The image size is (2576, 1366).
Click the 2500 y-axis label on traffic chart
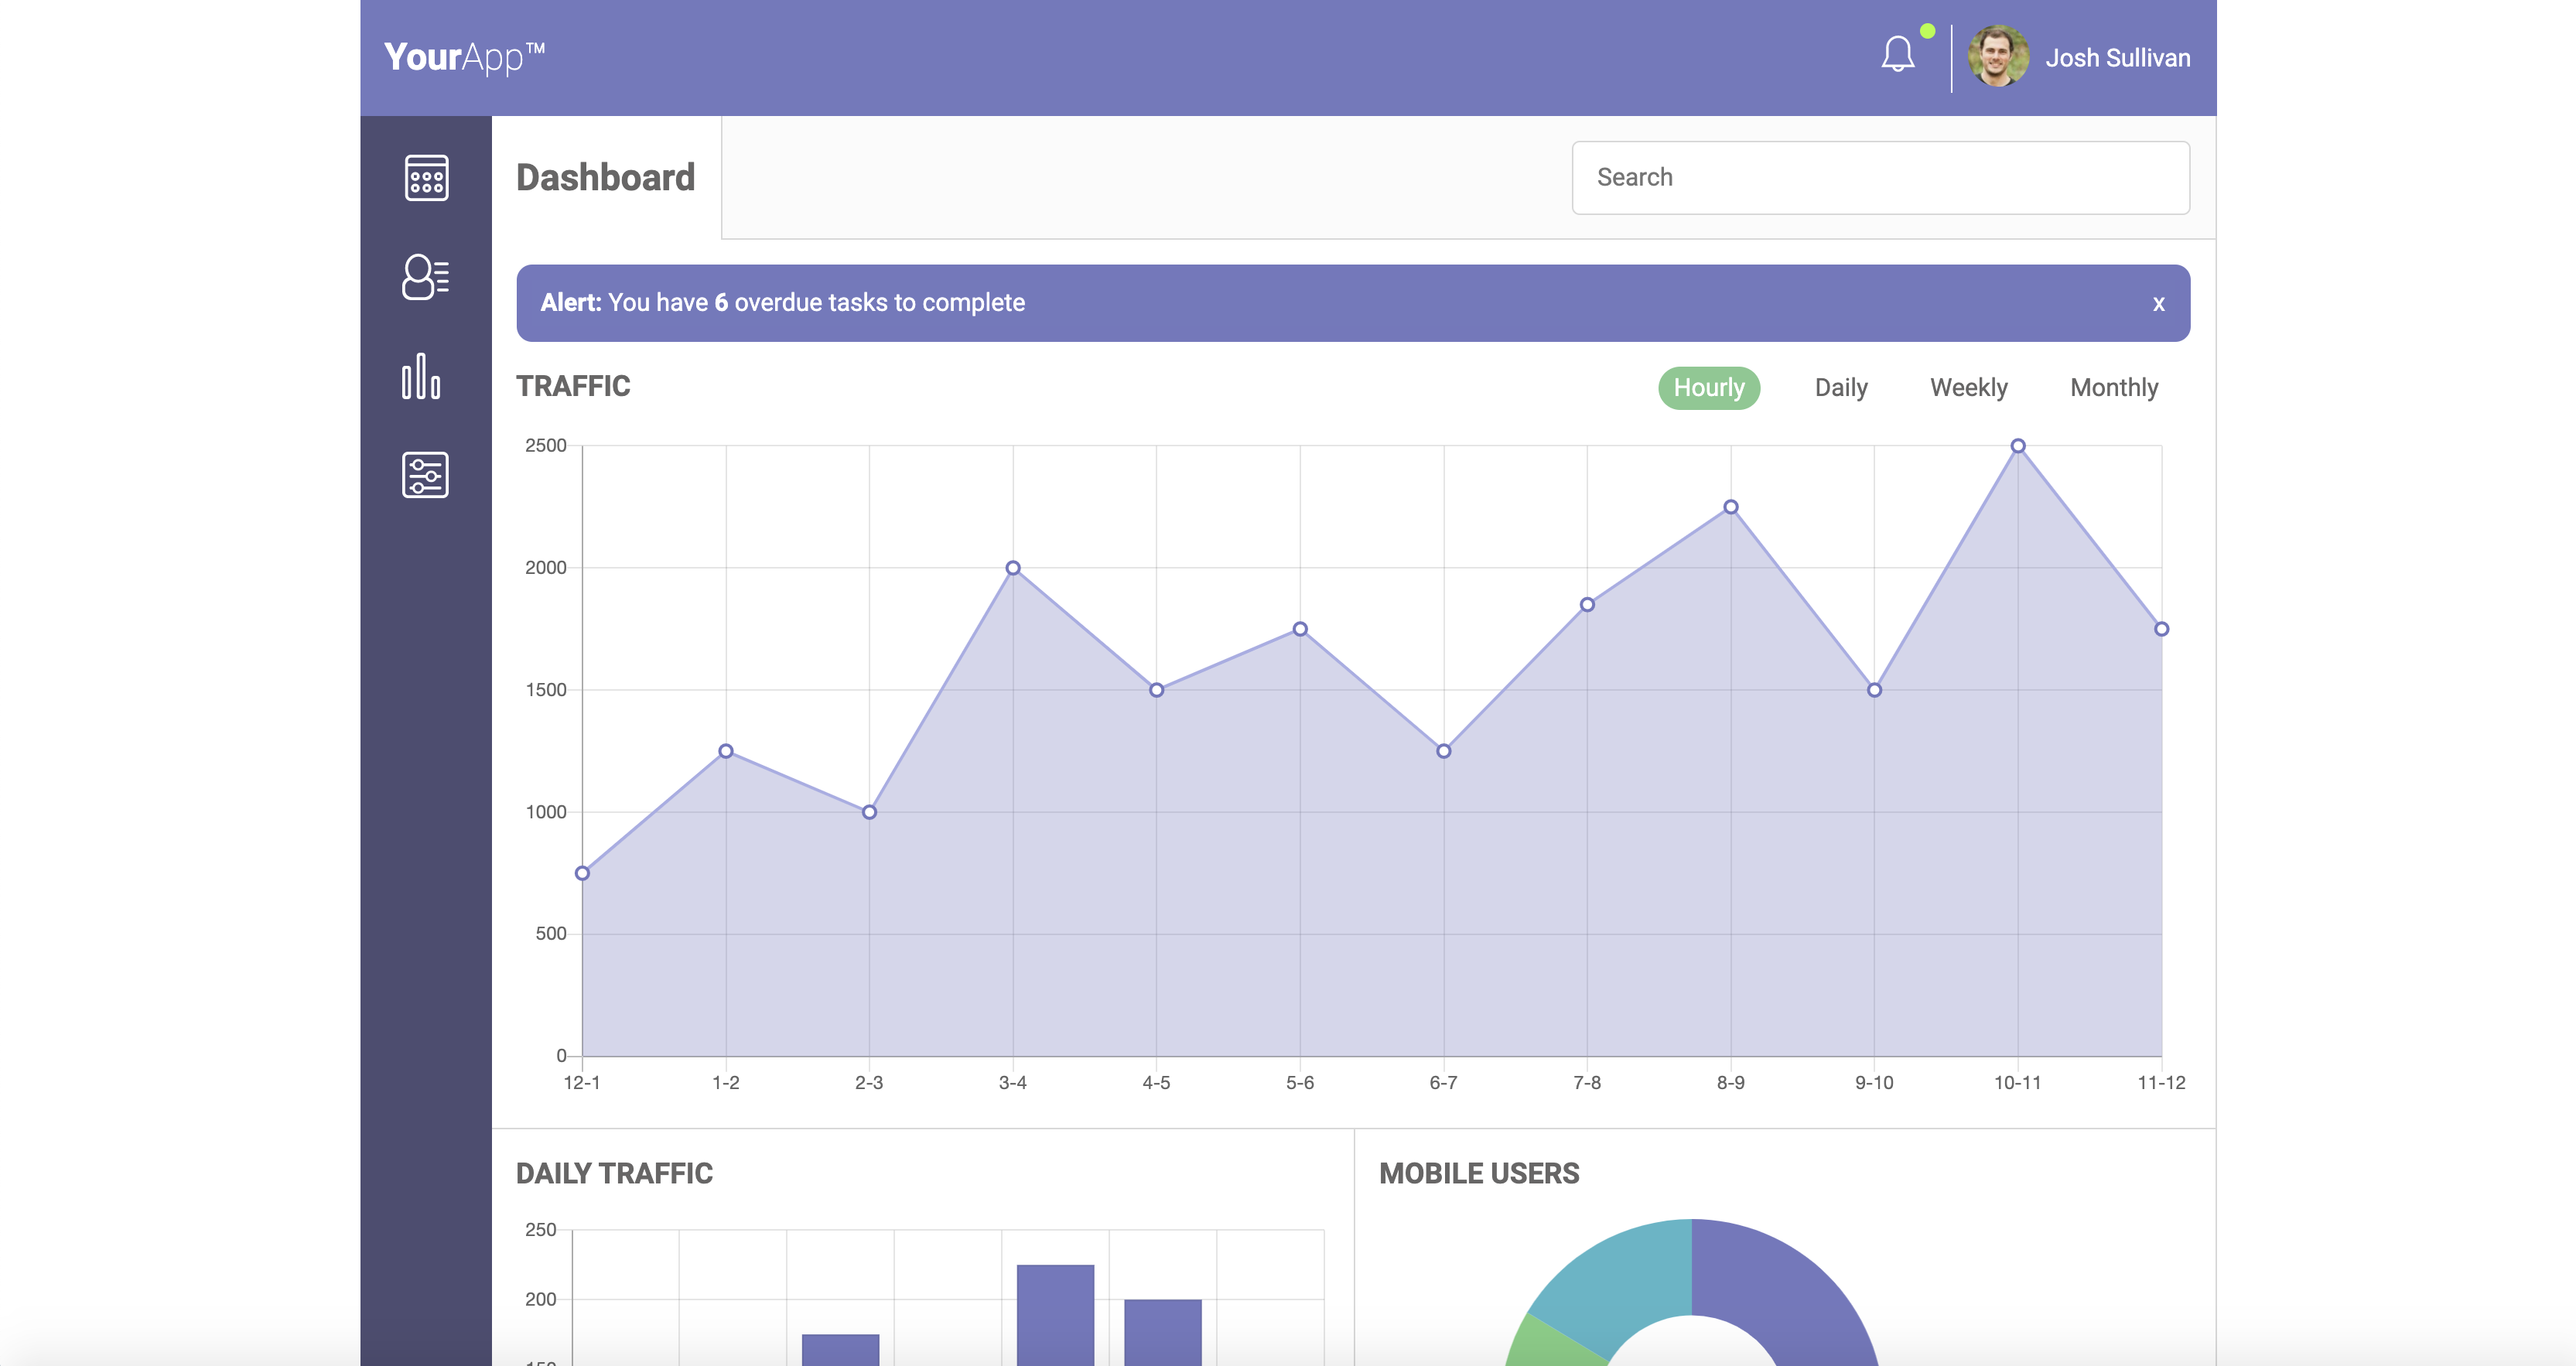point(546,445)
